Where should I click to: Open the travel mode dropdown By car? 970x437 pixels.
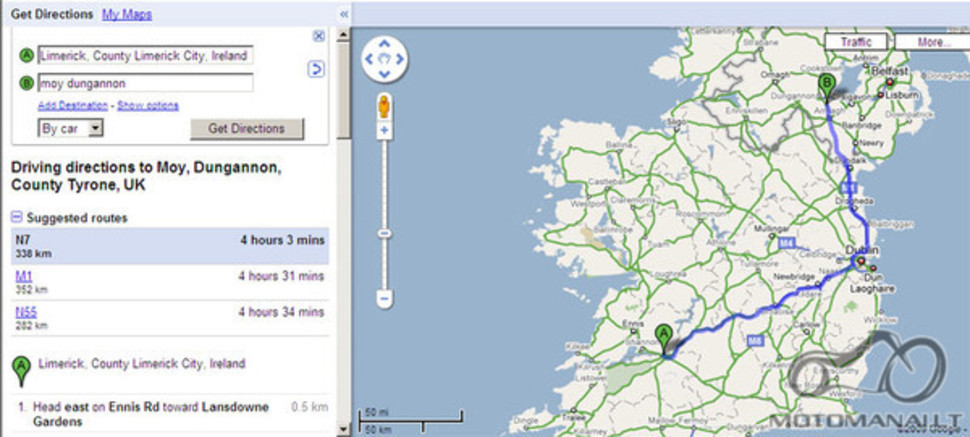click(x=71, y=129)
